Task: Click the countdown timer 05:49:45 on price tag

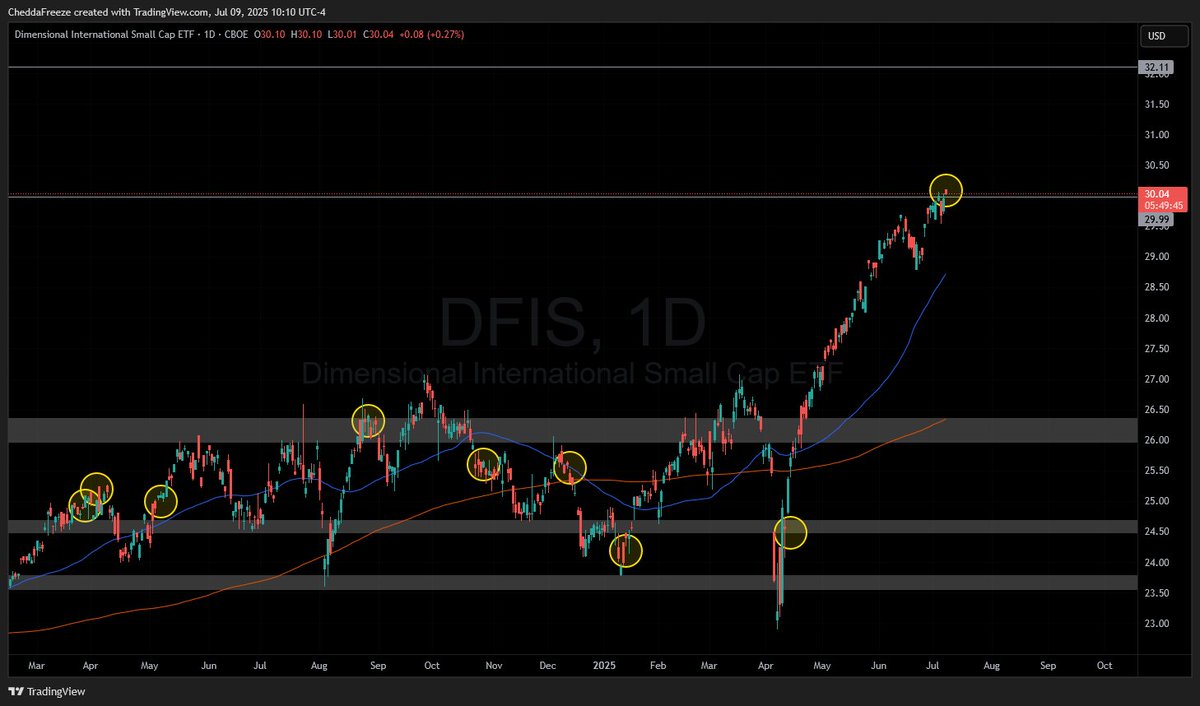Action: click(x=1164, y=205)
